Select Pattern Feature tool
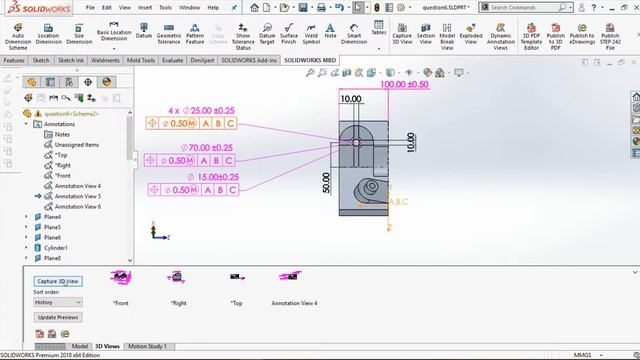The height and width of the screenshot is (360, 640). pyautogui.click(x=195, y=33)
